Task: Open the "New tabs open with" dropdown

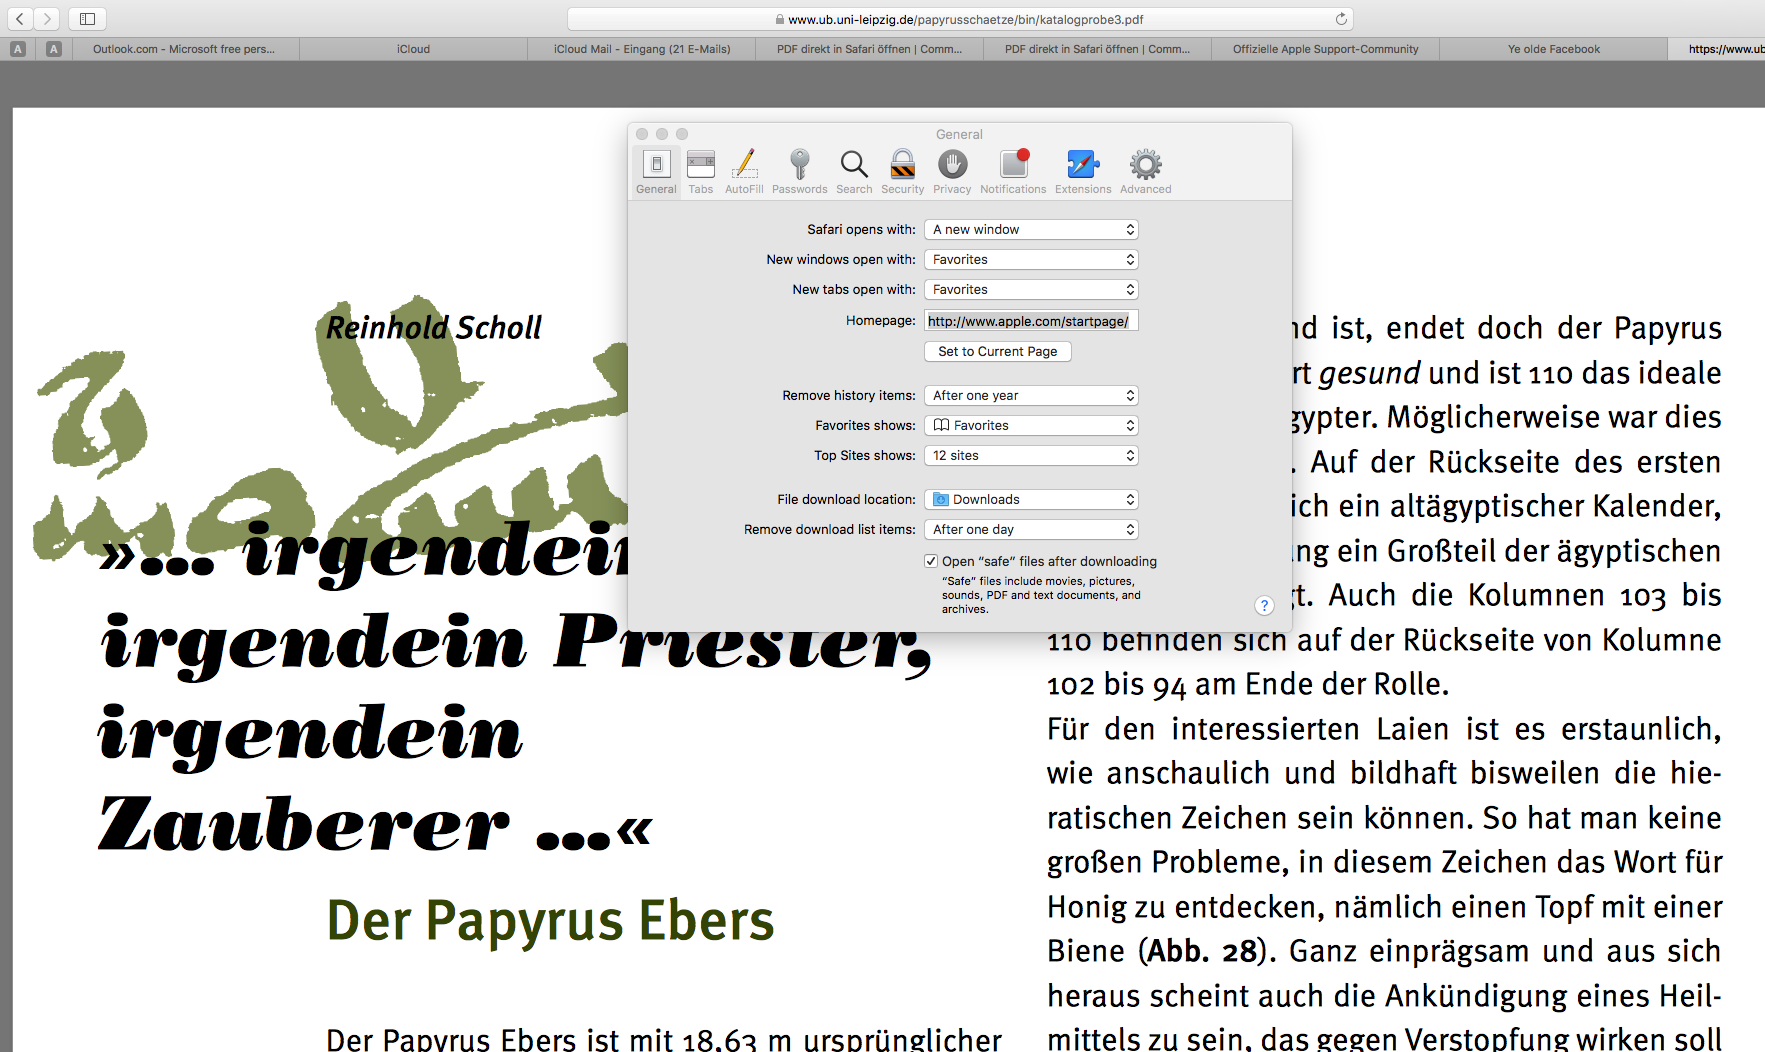Action: pos(1031,289)
